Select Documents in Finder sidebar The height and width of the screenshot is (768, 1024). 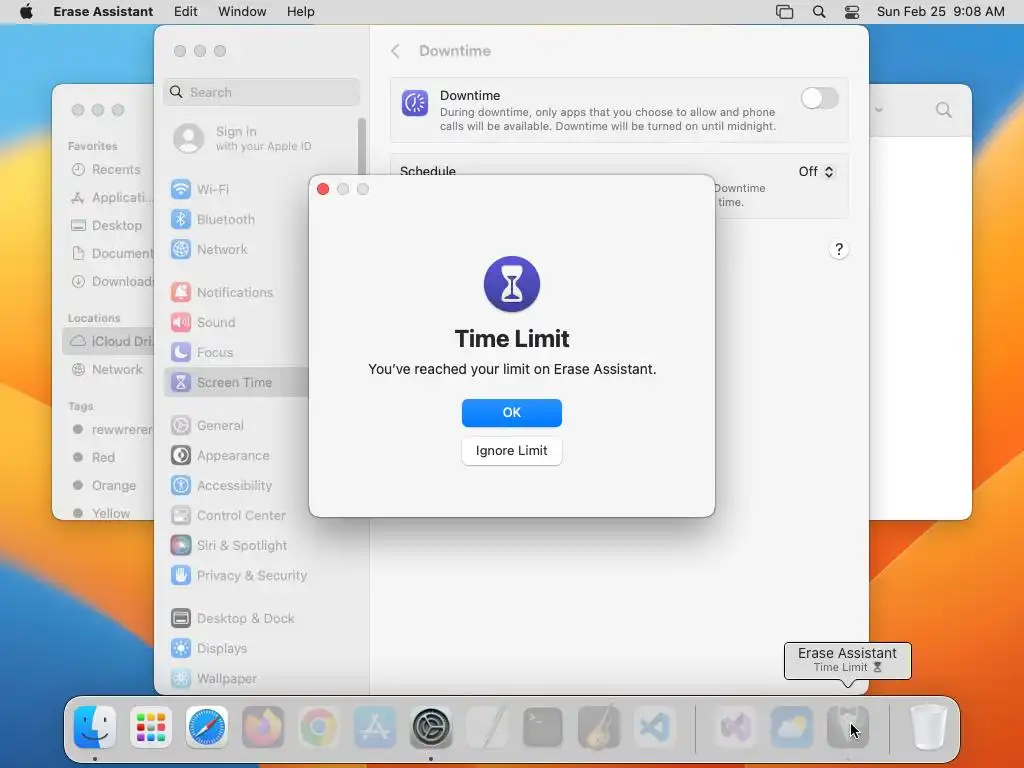point(111,253)
